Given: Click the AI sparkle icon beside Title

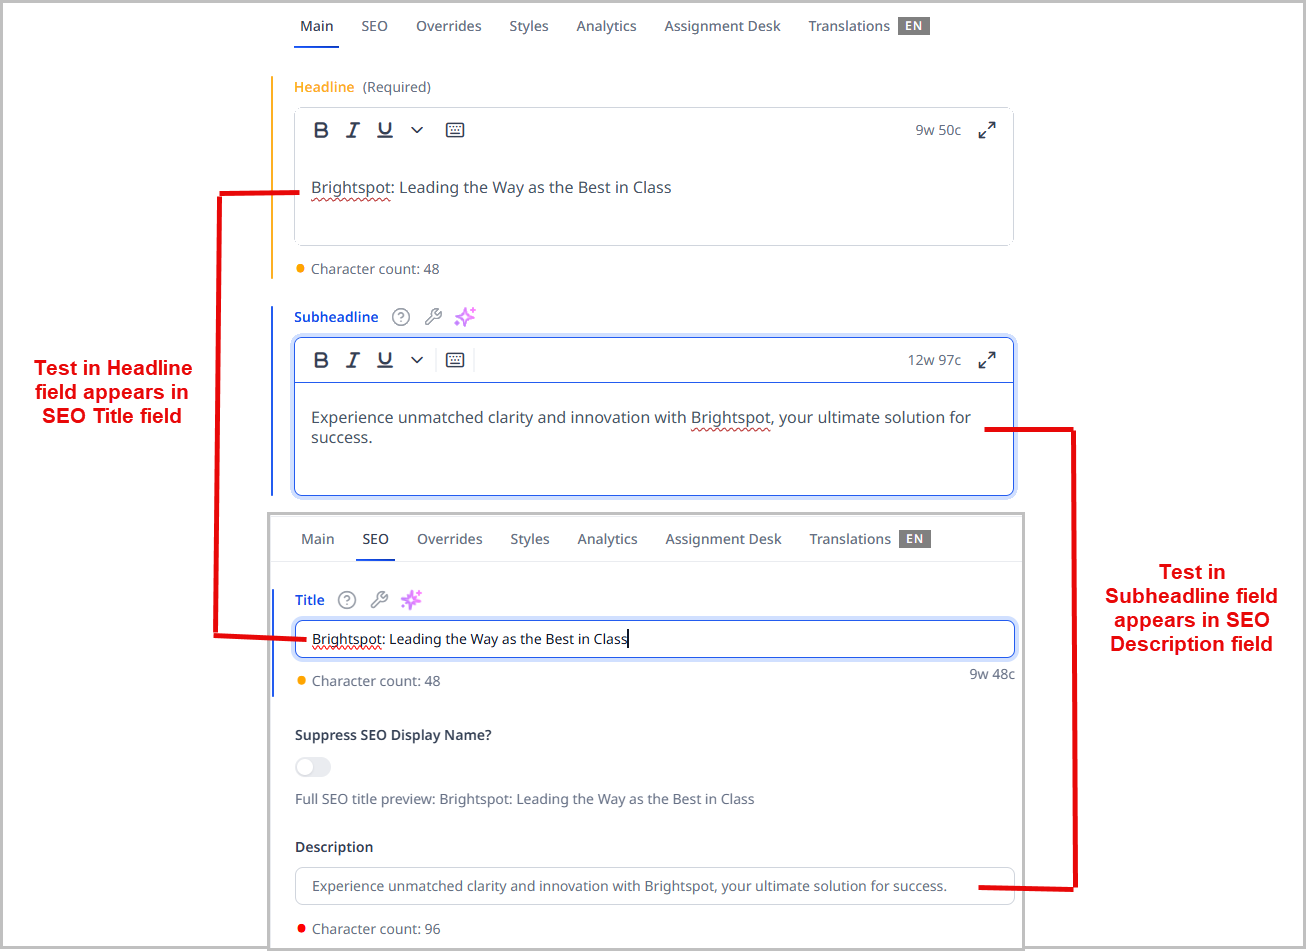Looking at the screenshot, I should tap(410, 599).
